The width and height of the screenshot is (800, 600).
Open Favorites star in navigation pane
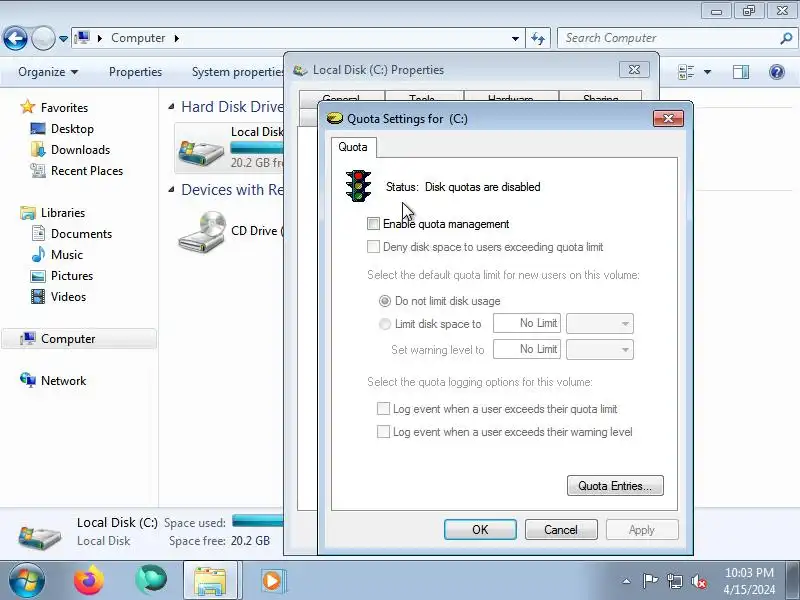(x=28, y=107)
